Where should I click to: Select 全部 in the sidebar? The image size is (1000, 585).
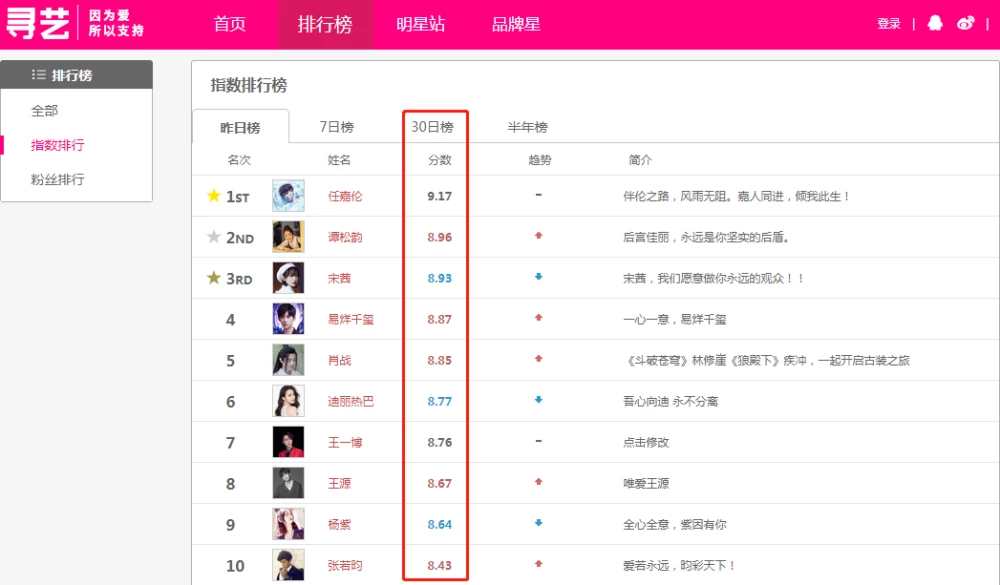(45, 111)
